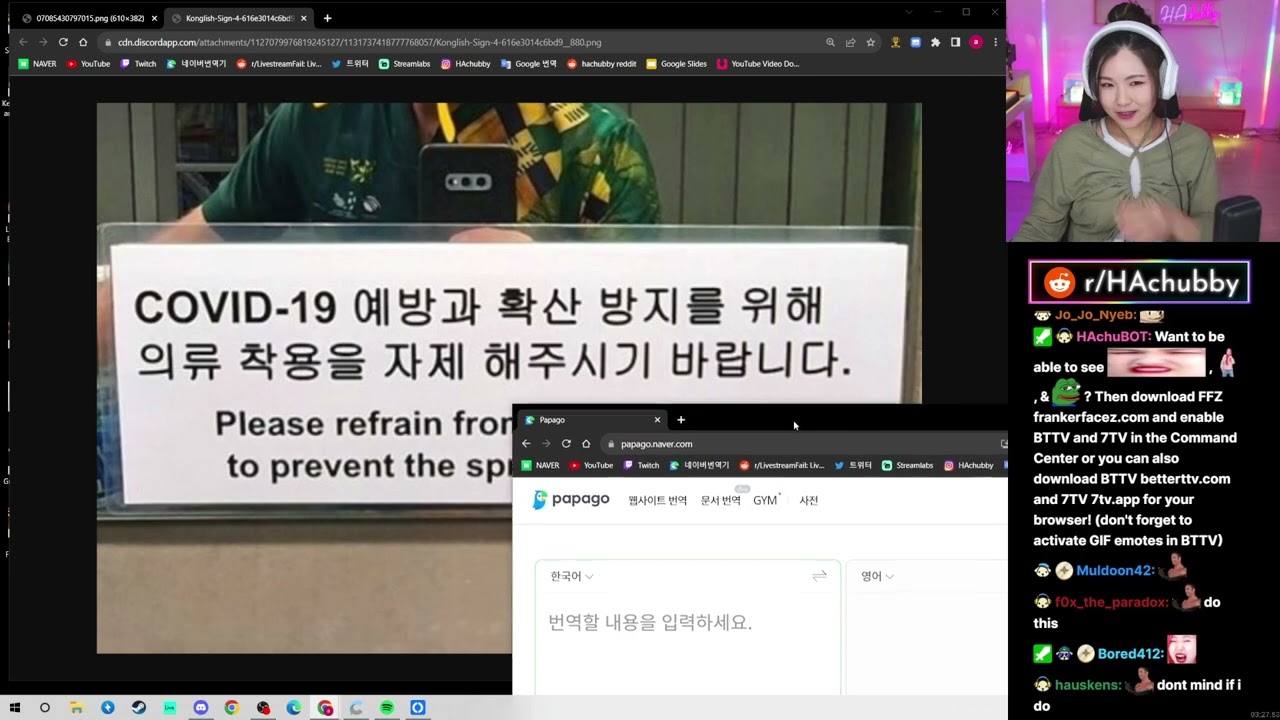The width and height of the screenshot is (1280, 720).
Task: Open the Windows Start menu
Action: click(14, 708)
